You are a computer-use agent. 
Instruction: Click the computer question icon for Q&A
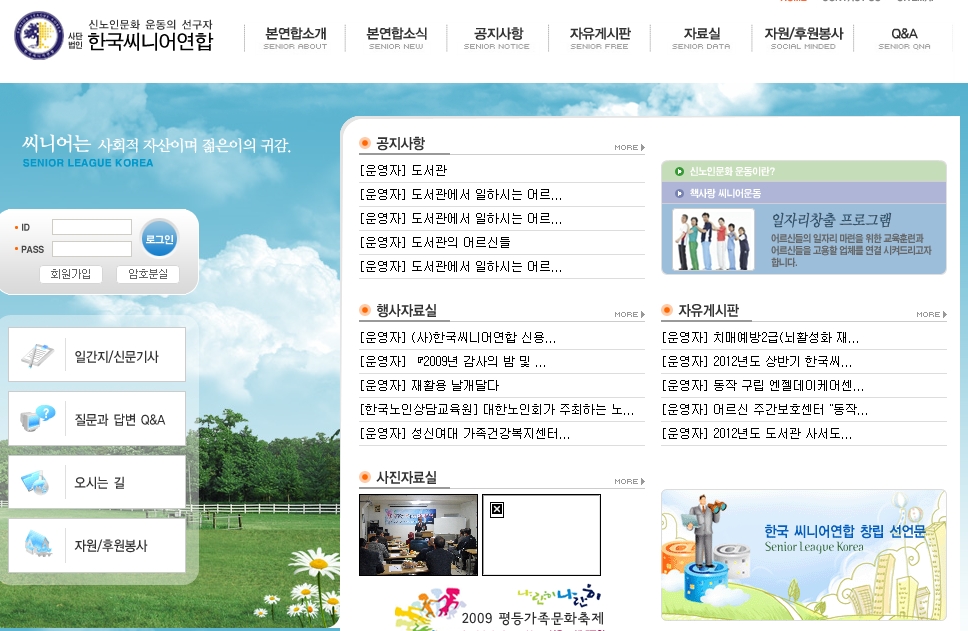click(x=37, y=419)
